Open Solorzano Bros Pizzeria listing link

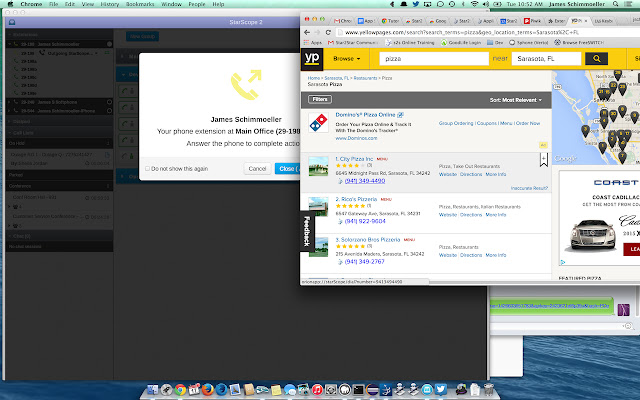(x=368, y=240)
